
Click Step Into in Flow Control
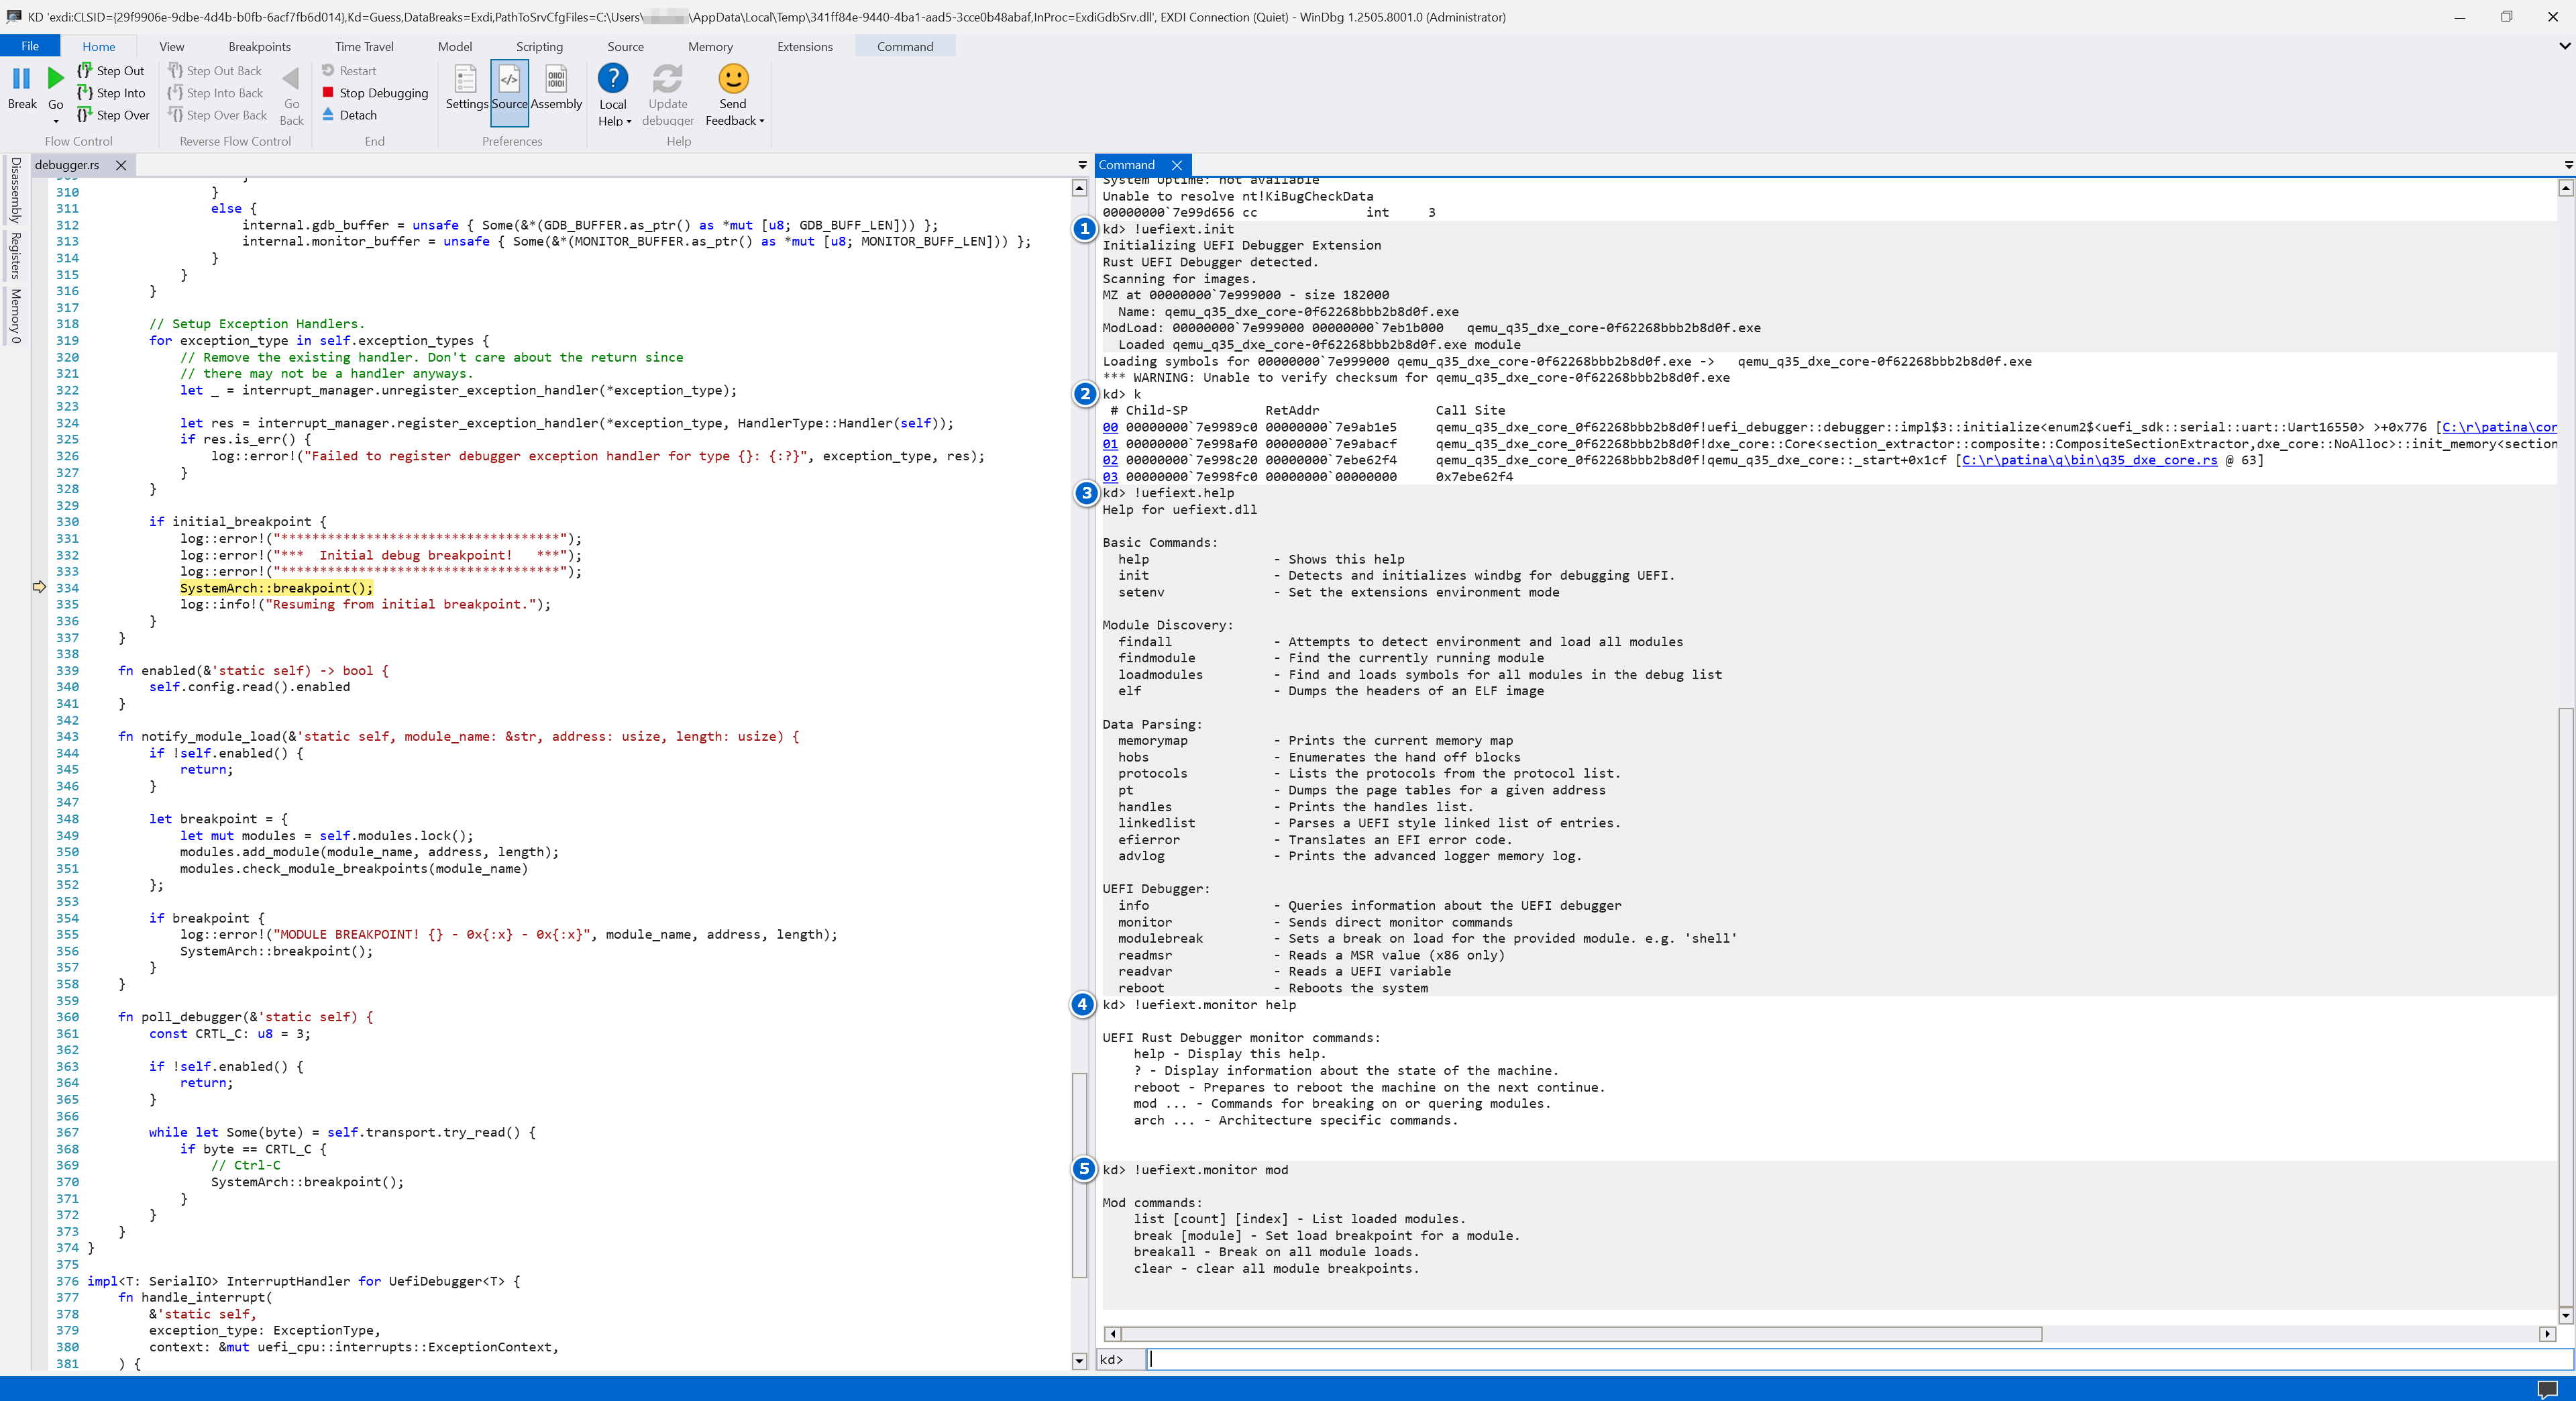pos(111,93)
